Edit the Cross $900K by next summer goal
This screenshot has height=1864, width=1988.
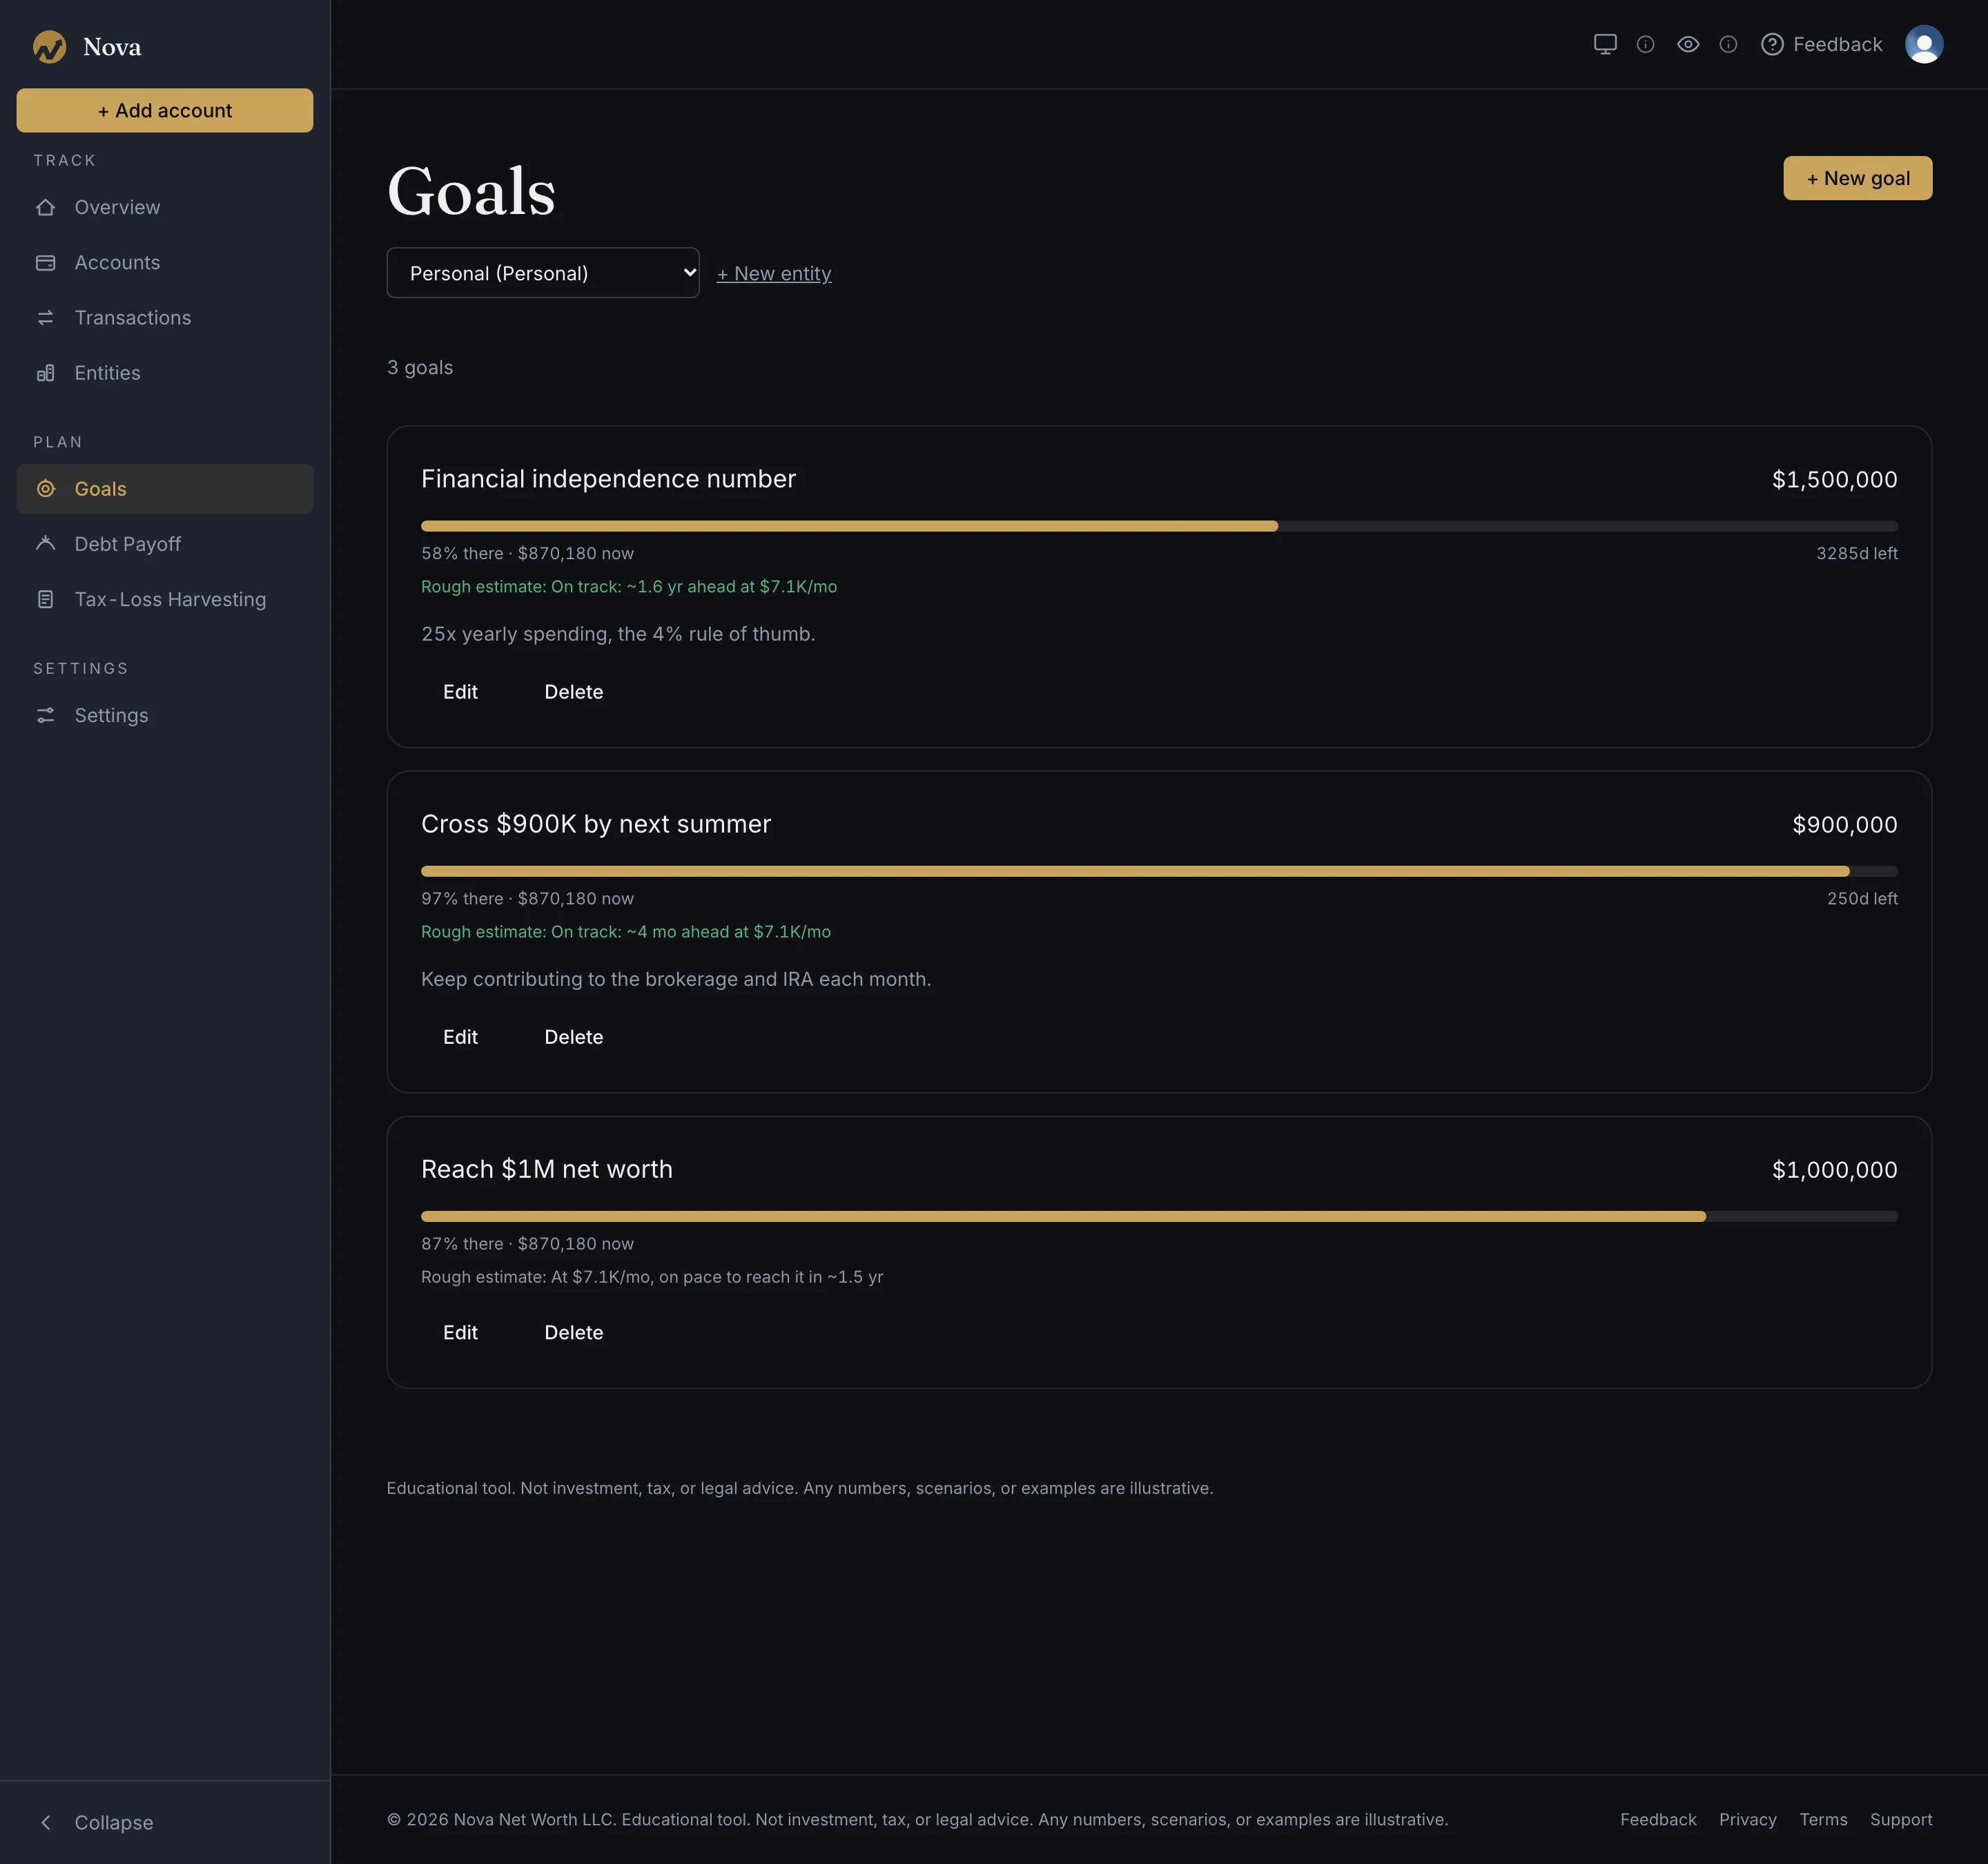[x=460, y=1036]
